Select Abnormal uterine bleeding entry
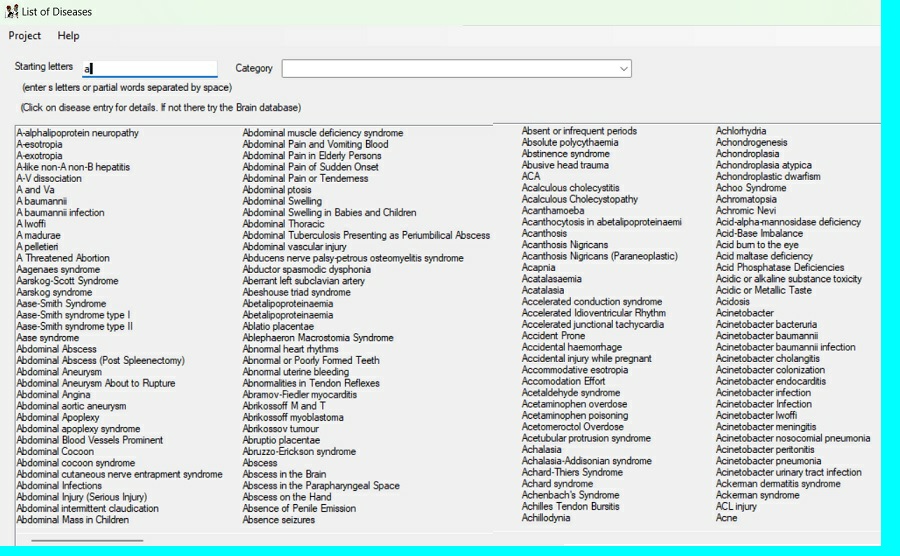The image size is (900, 556). [296, 372]
